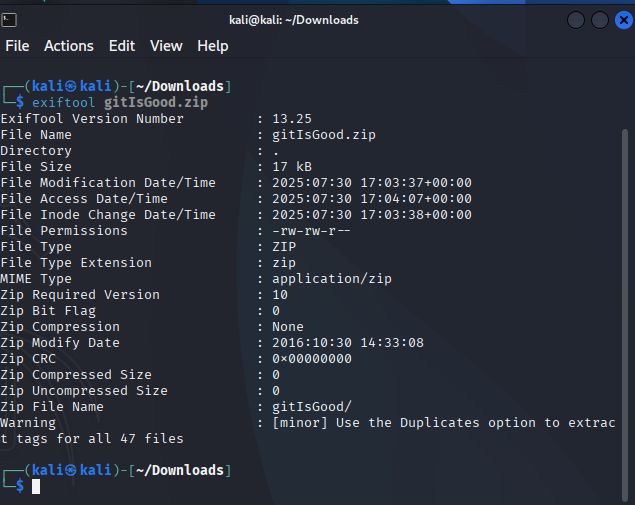The width and height of the screenshot is (635, 505).
Task: Click the gitIsGood.zip argument in the command
Action: coord(156,102)
